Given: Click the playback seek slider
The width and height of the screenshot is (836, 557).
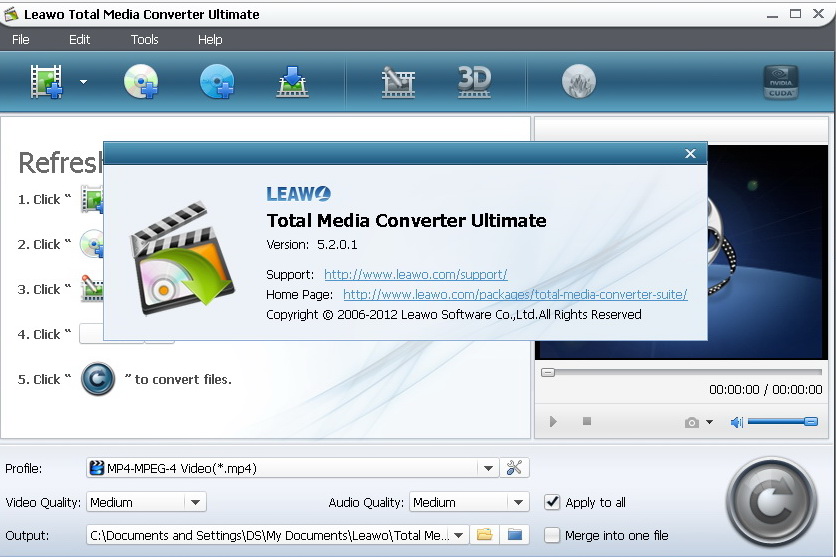Looking at the screenshot, I should tap(681, 372).
